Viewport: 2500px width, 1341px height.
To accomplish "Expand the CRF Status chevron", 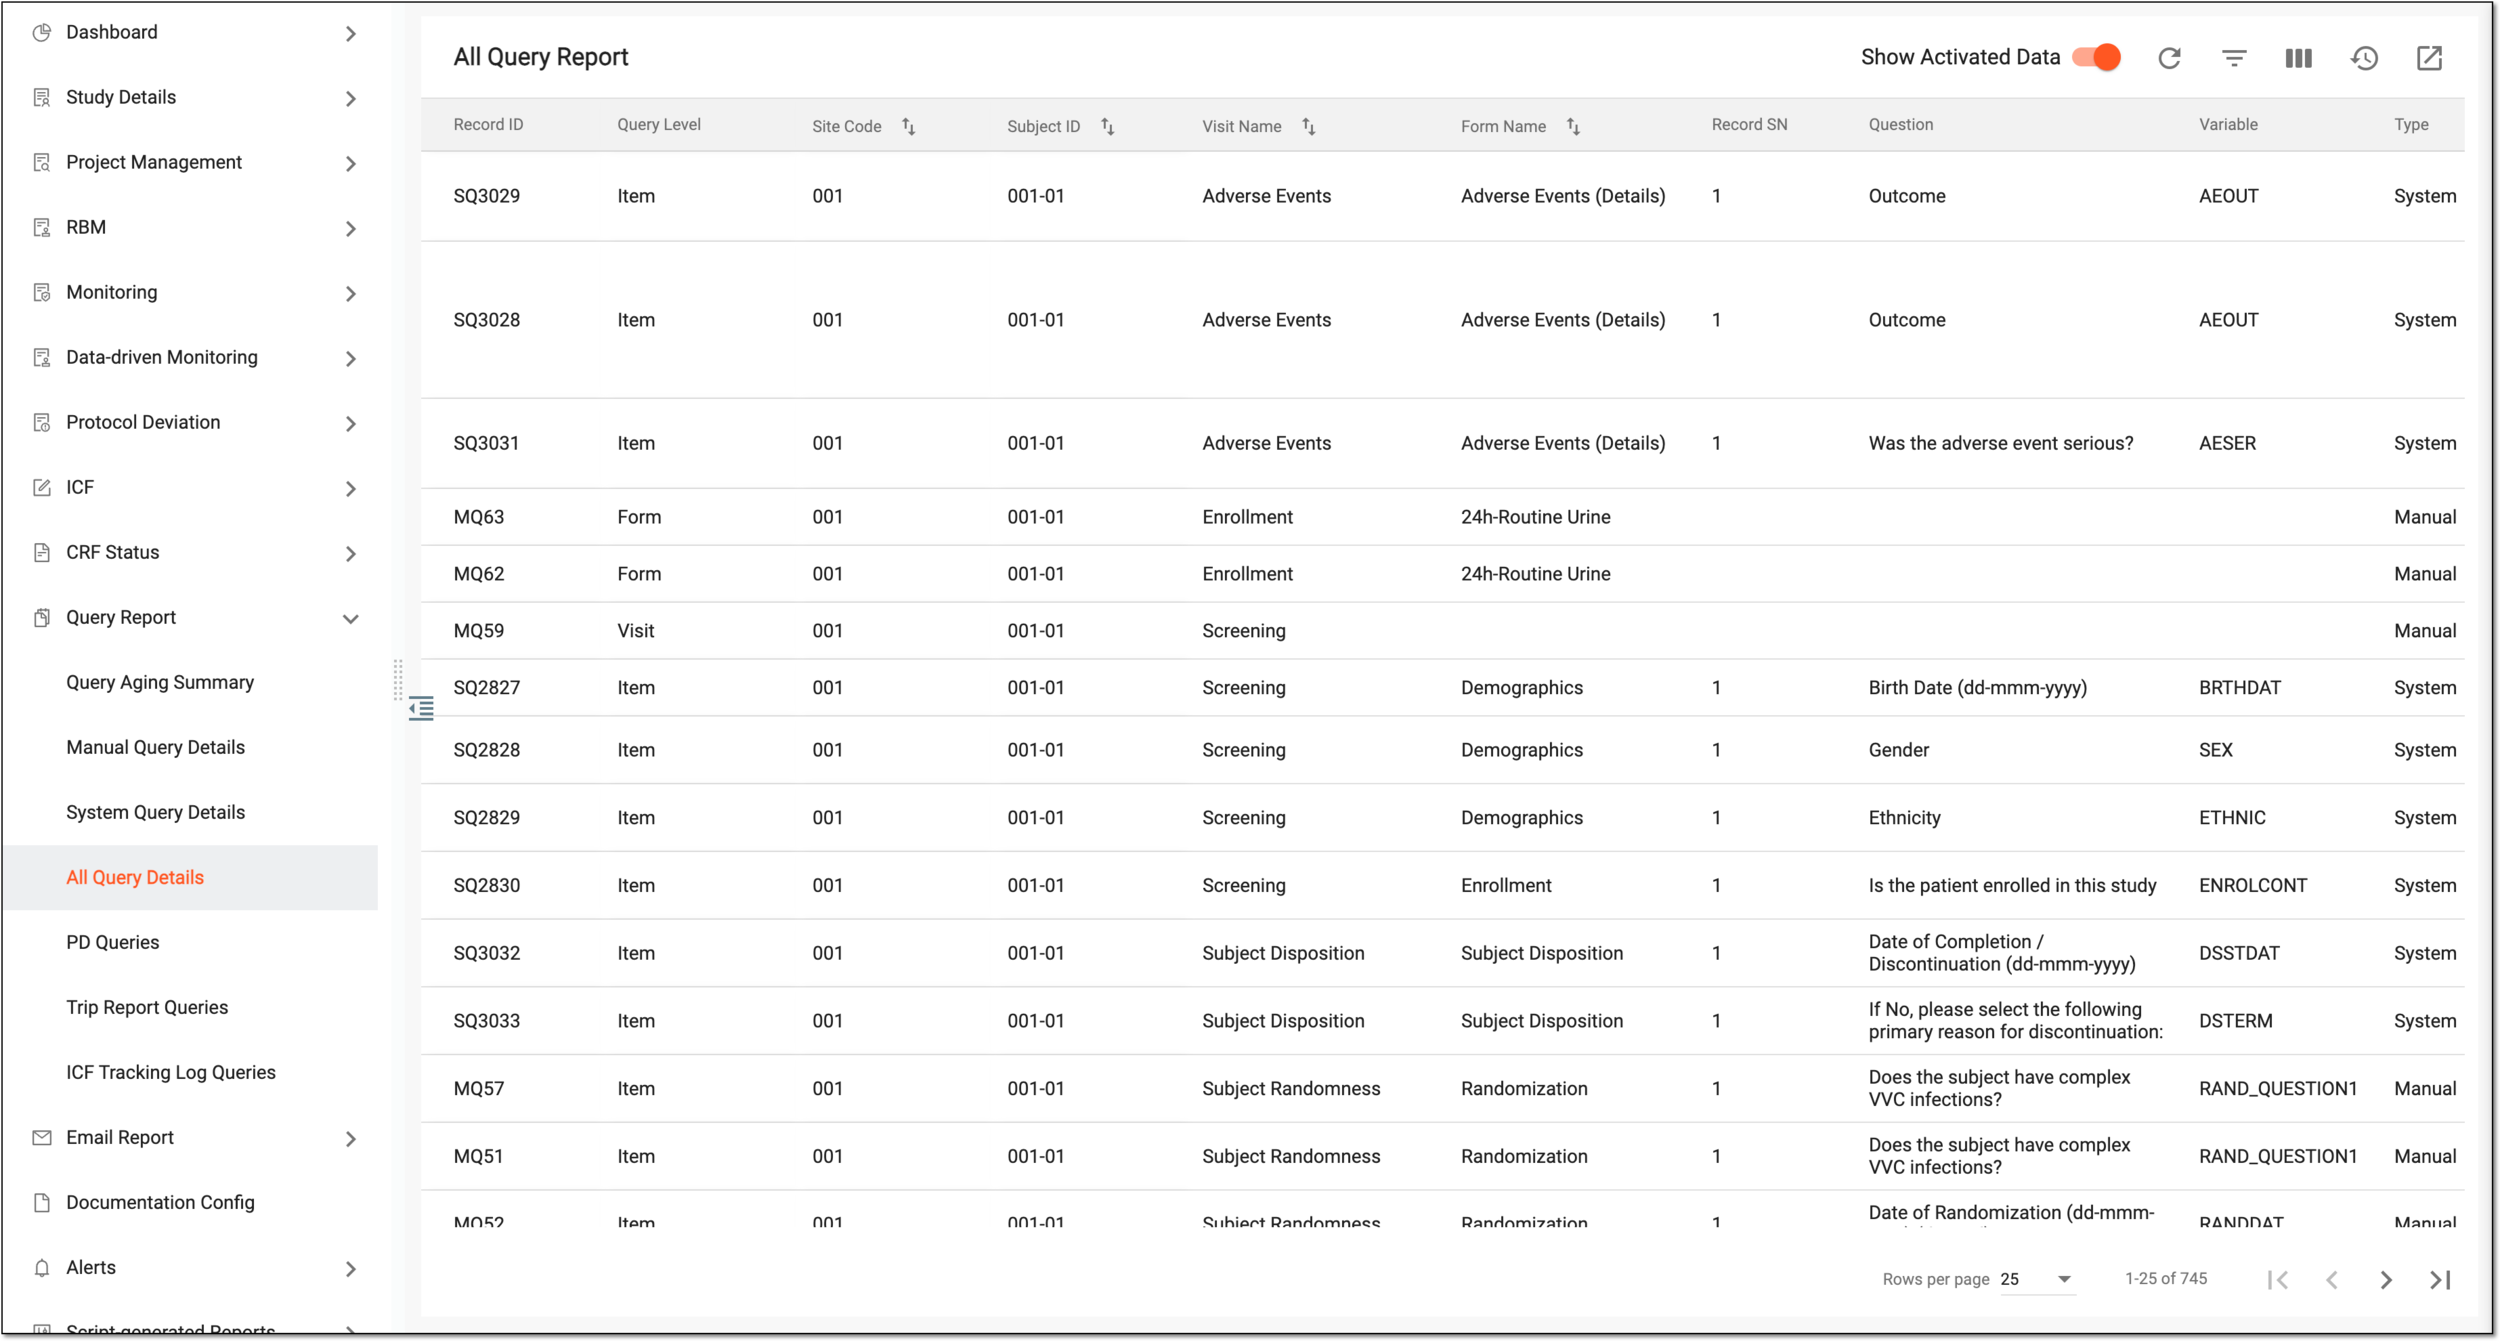I will pos(350,553).
